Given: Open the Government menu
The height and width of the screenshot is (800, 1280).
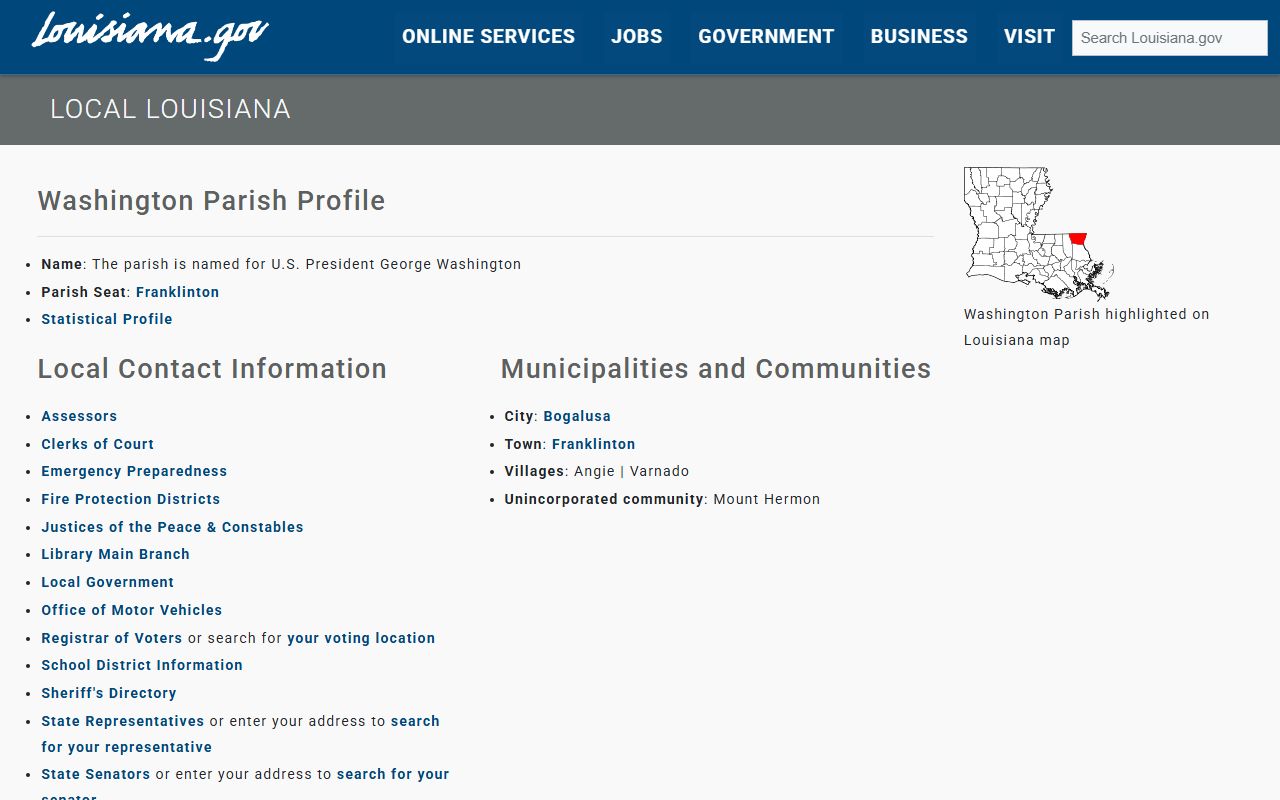Looking at the screenshot, I should pos(766,37).
